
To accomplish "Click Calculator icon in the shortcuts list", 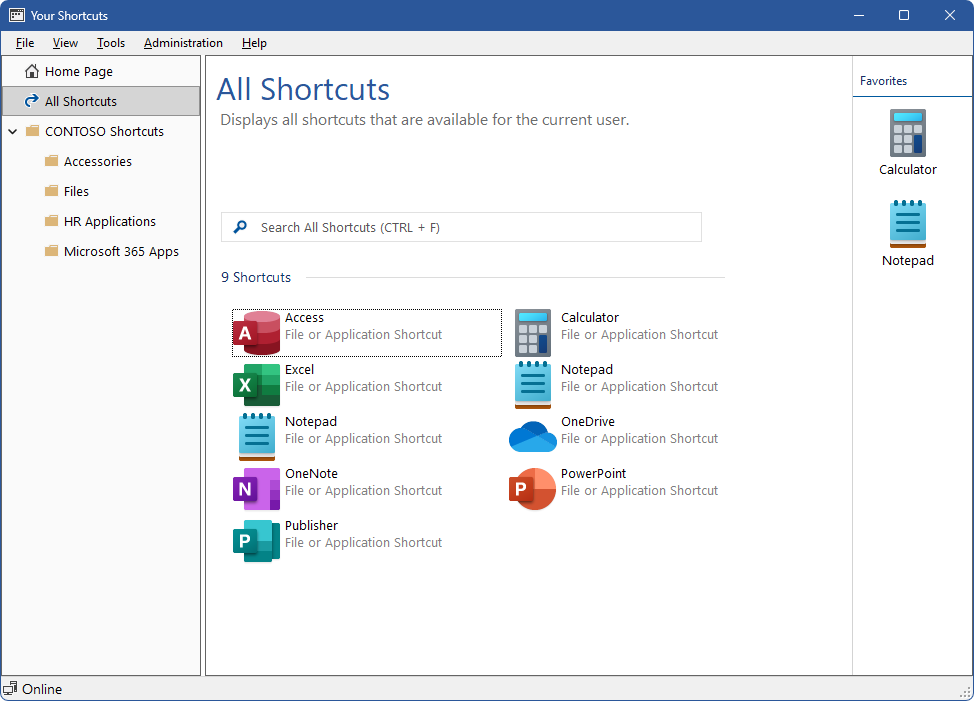I will 532,333.
